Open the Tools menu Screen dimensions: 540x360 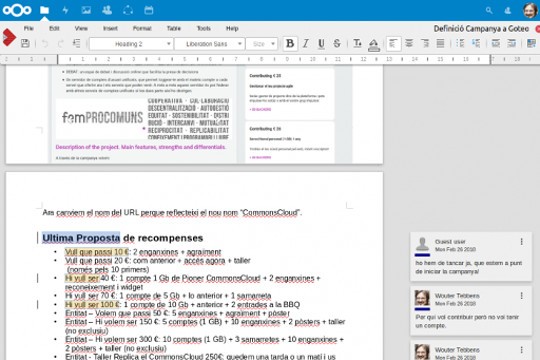coord(204,28)
